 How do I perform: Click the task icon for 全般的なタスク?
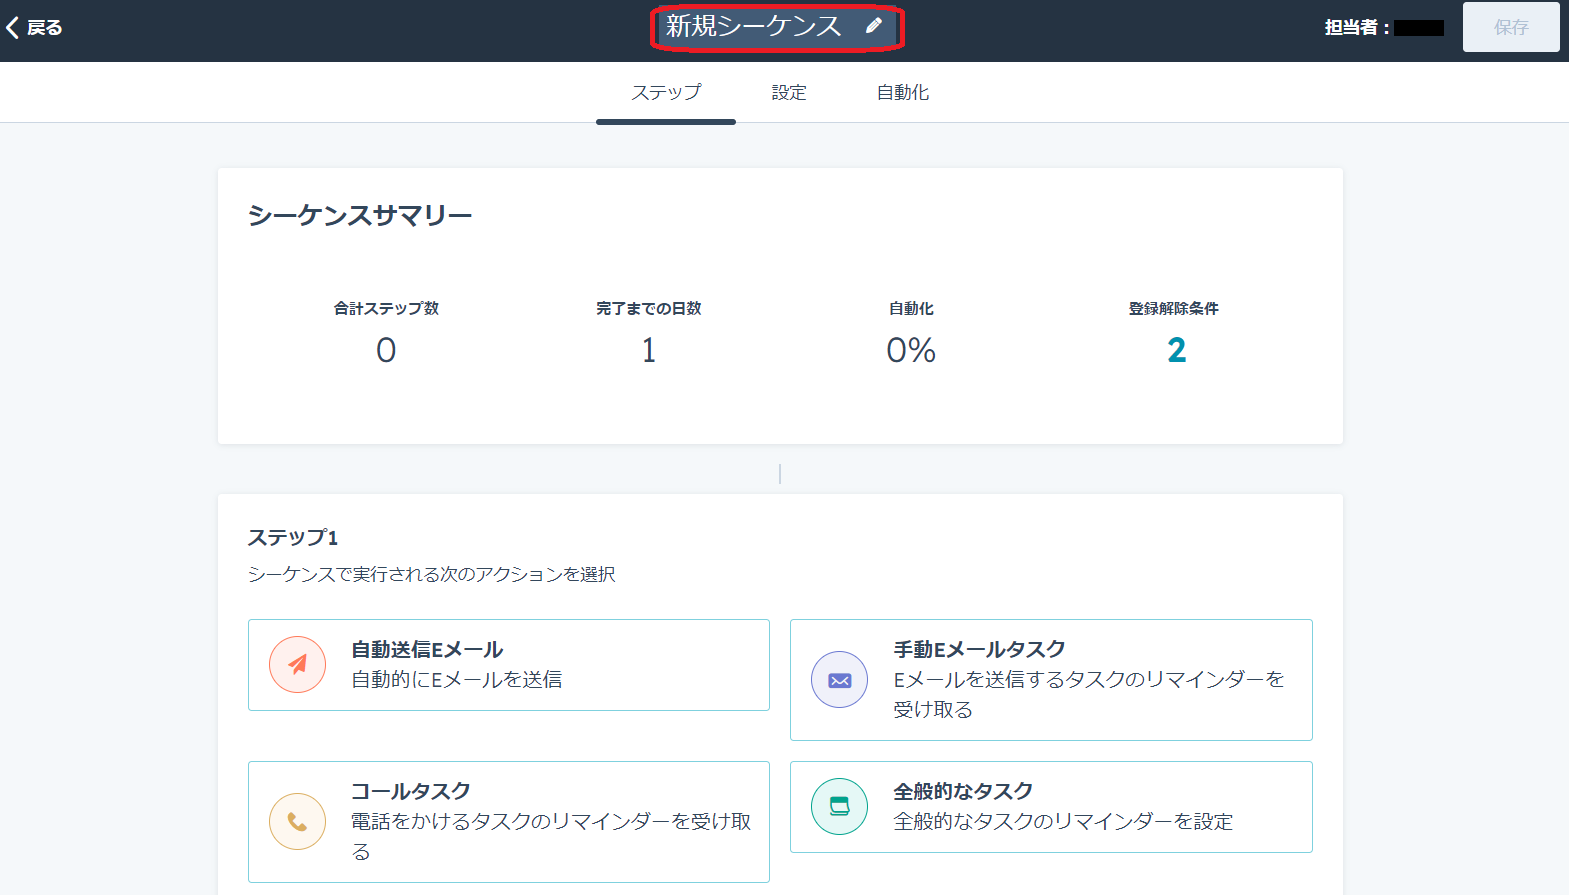[x=840, y=806]
